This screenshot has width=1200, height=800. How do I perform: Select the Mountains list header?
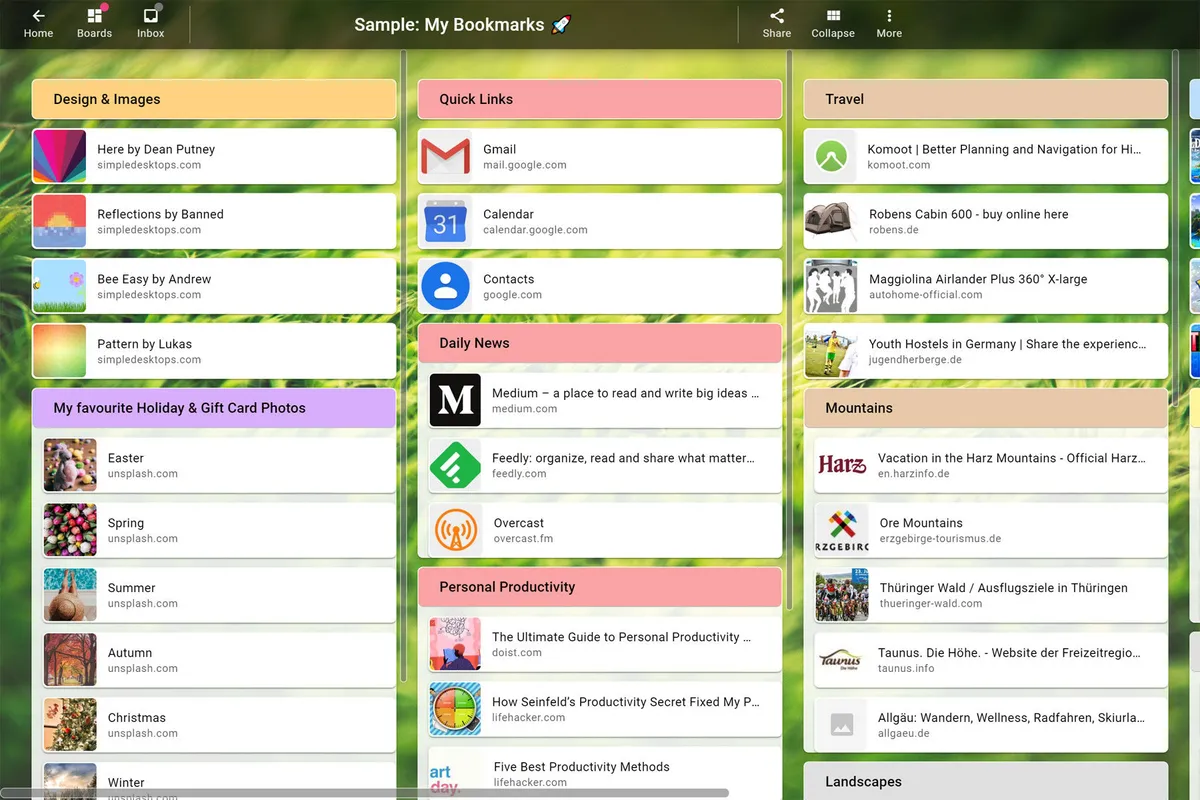point(986,408)
